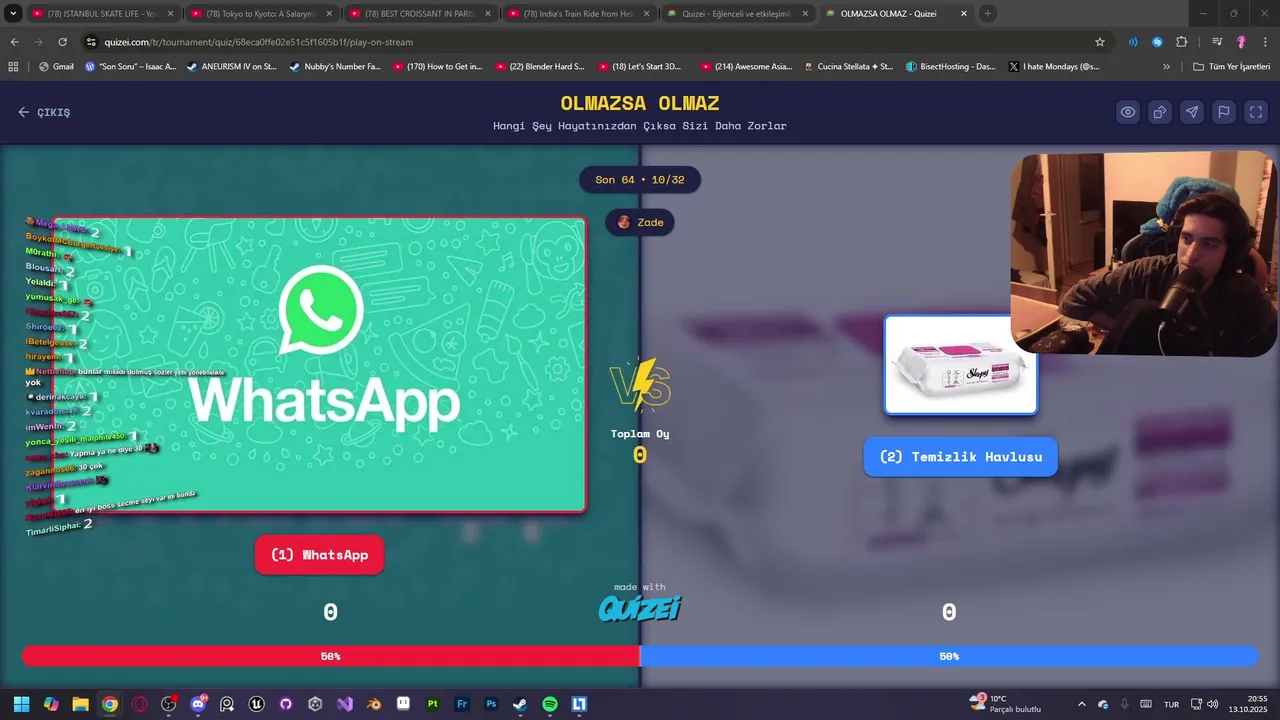Screen dimensions: 1280x720
Task: Open the tab search dropdown arrow
Action: 13,14
